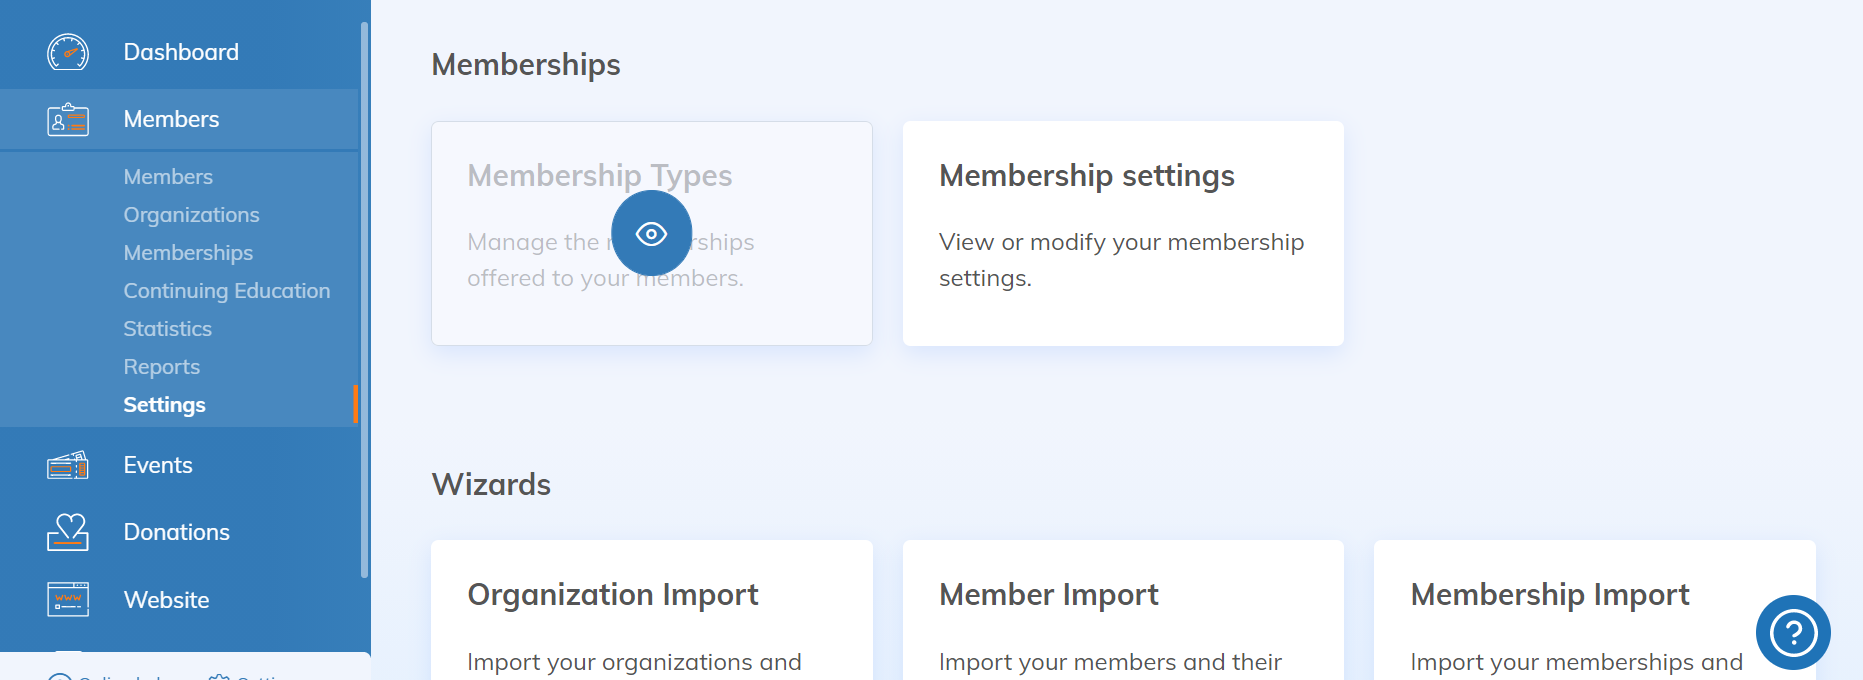Expand the Events section label
This screenshot has height=680, width=1863.
point(158,465)
